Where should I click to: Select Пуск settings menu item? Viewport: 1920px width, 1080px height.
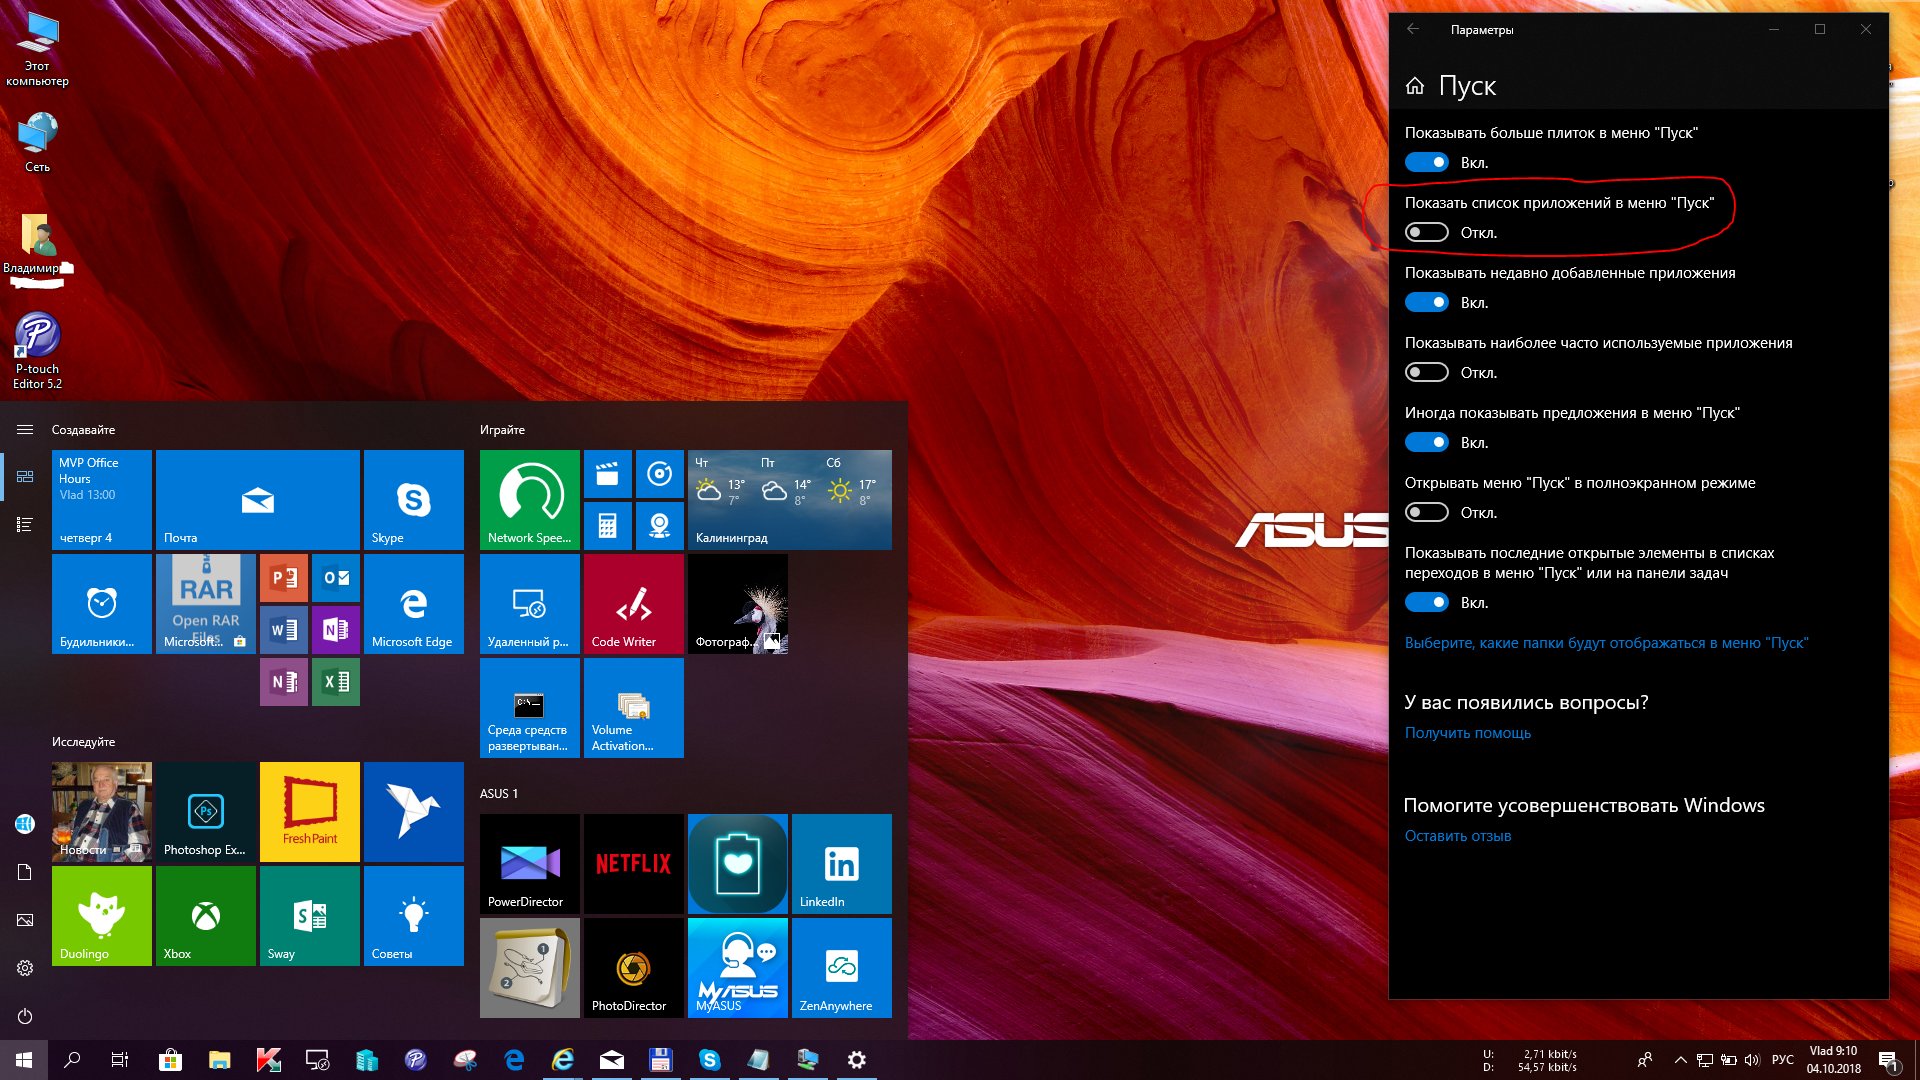1468,84
